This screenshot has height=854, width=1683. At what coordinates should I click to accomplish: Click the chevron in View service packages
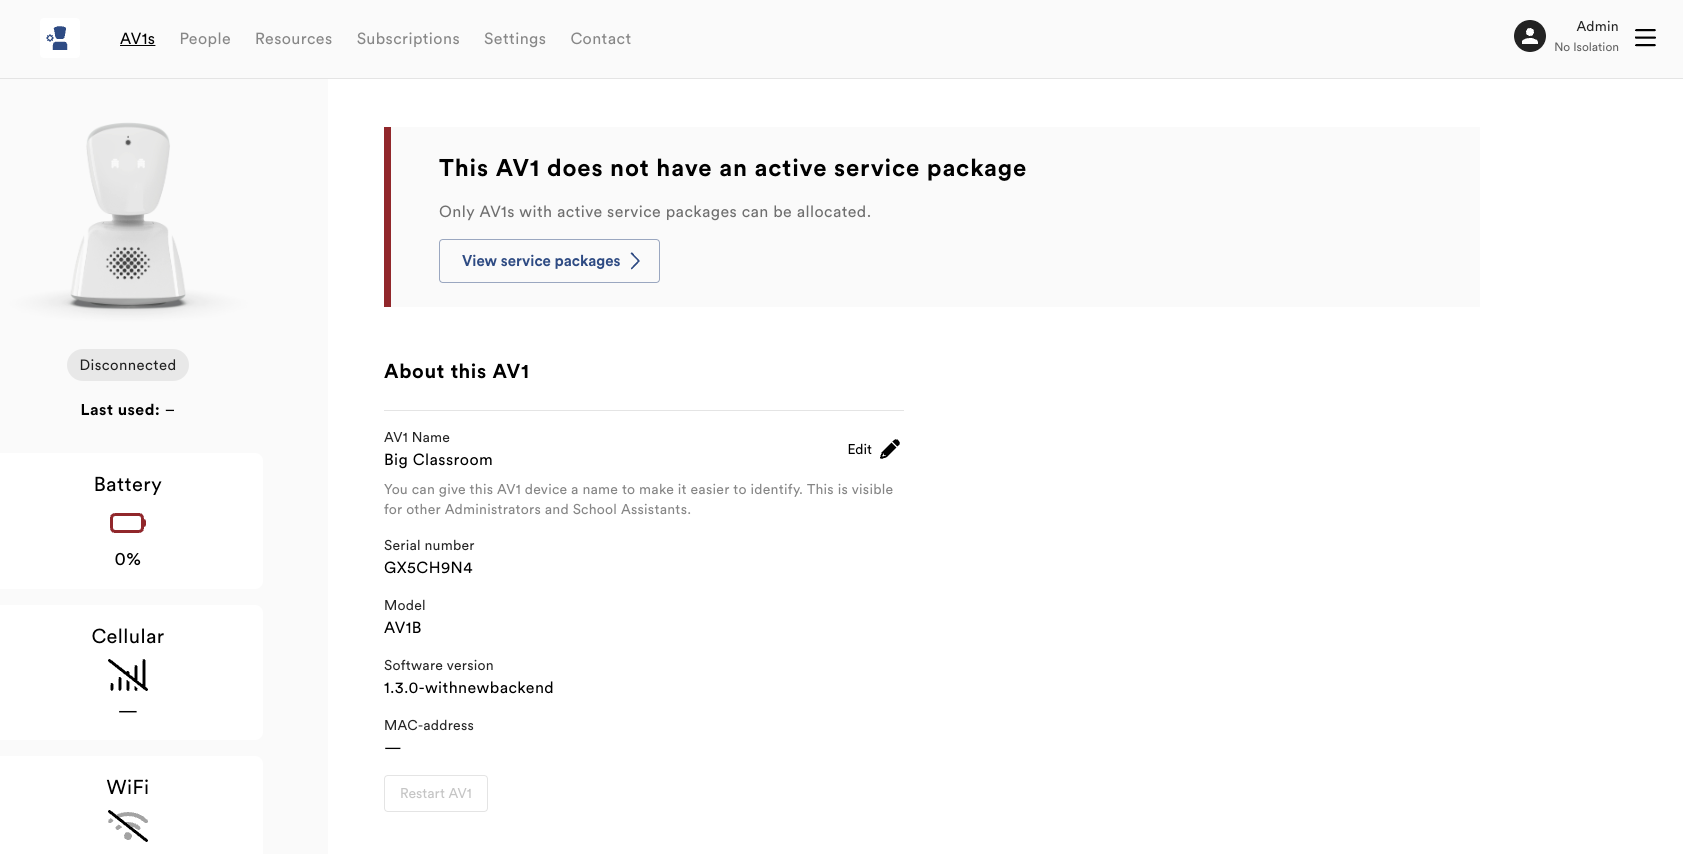635,261
